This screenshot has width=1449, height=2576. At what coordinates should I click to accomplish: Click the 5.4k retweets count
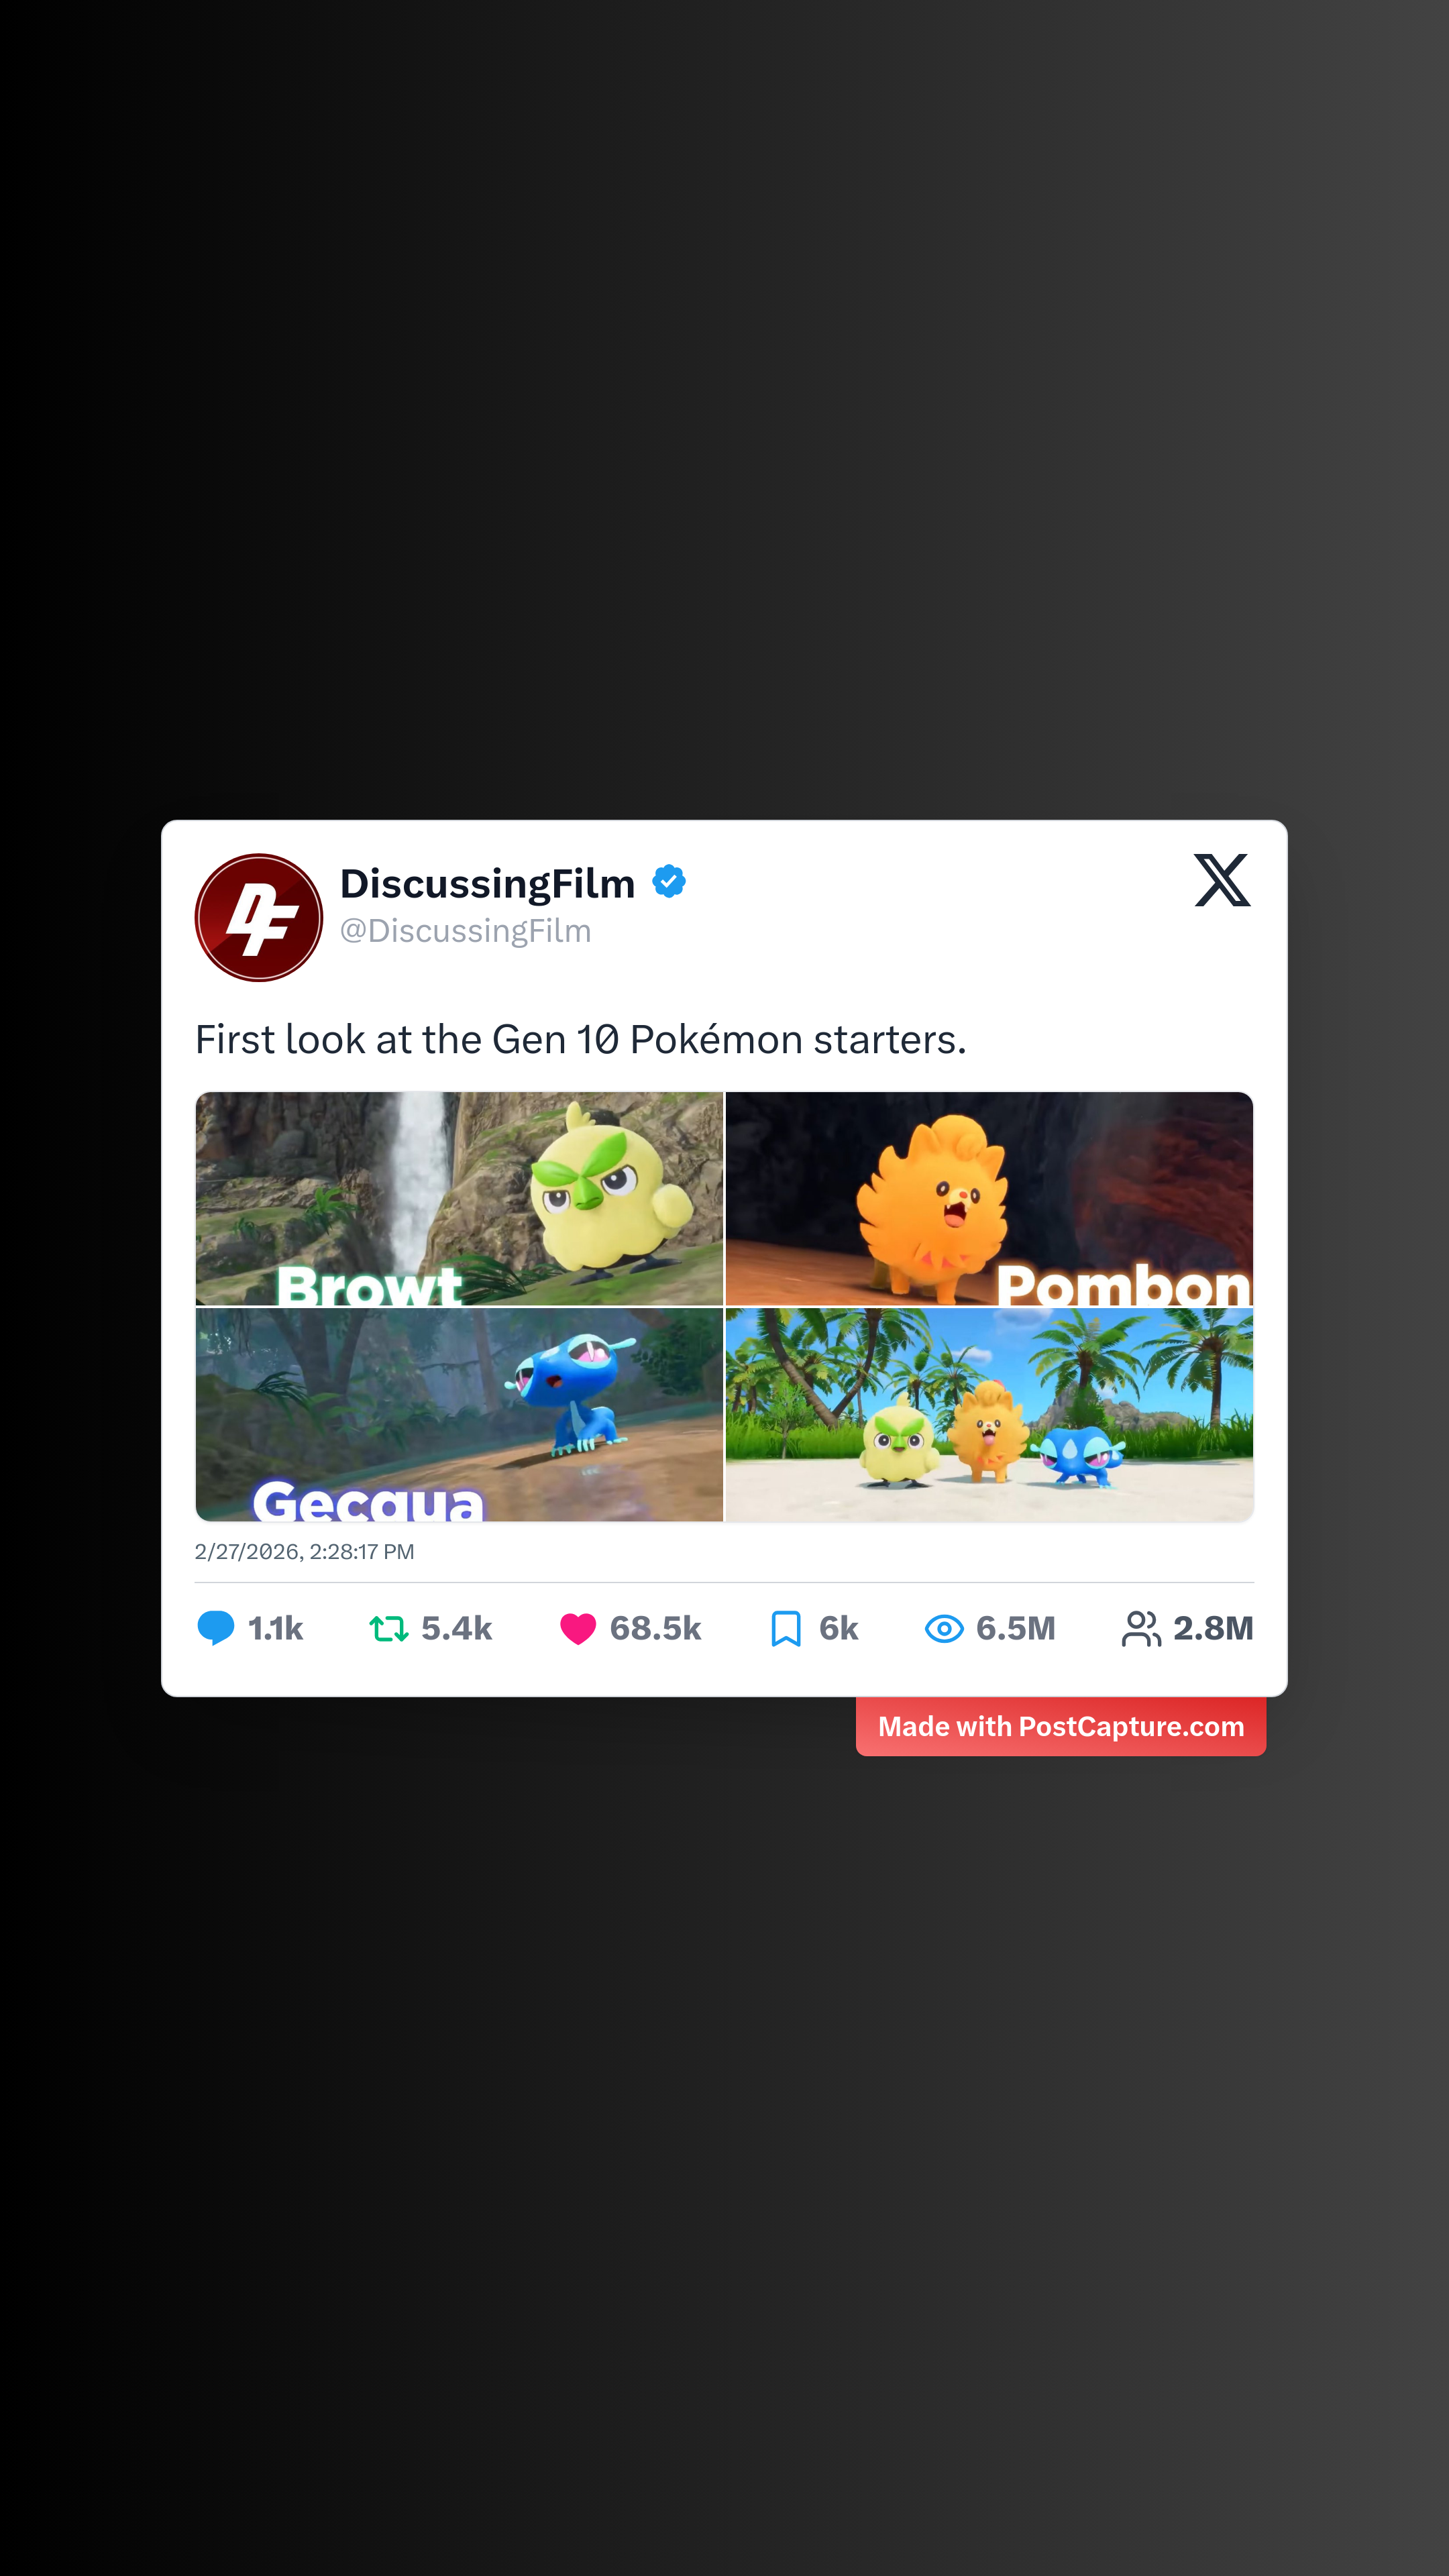pos(457,1629)
